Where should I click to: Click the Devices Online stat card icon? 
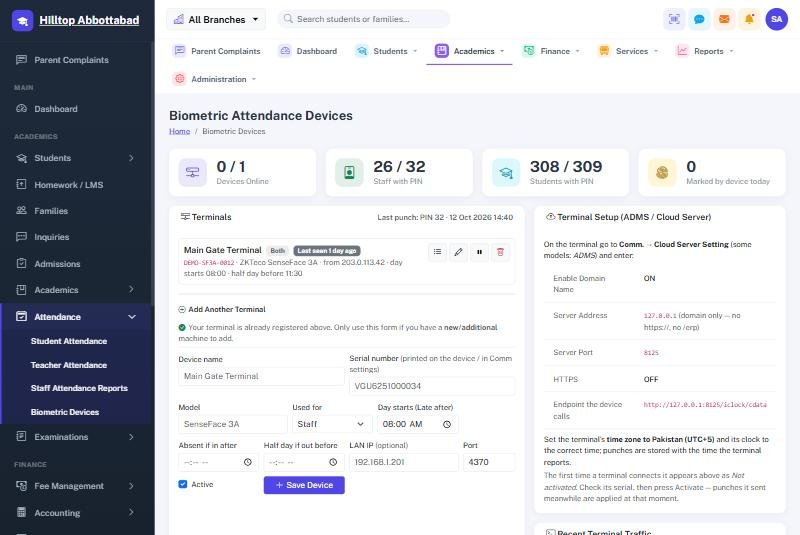(192, 172)
